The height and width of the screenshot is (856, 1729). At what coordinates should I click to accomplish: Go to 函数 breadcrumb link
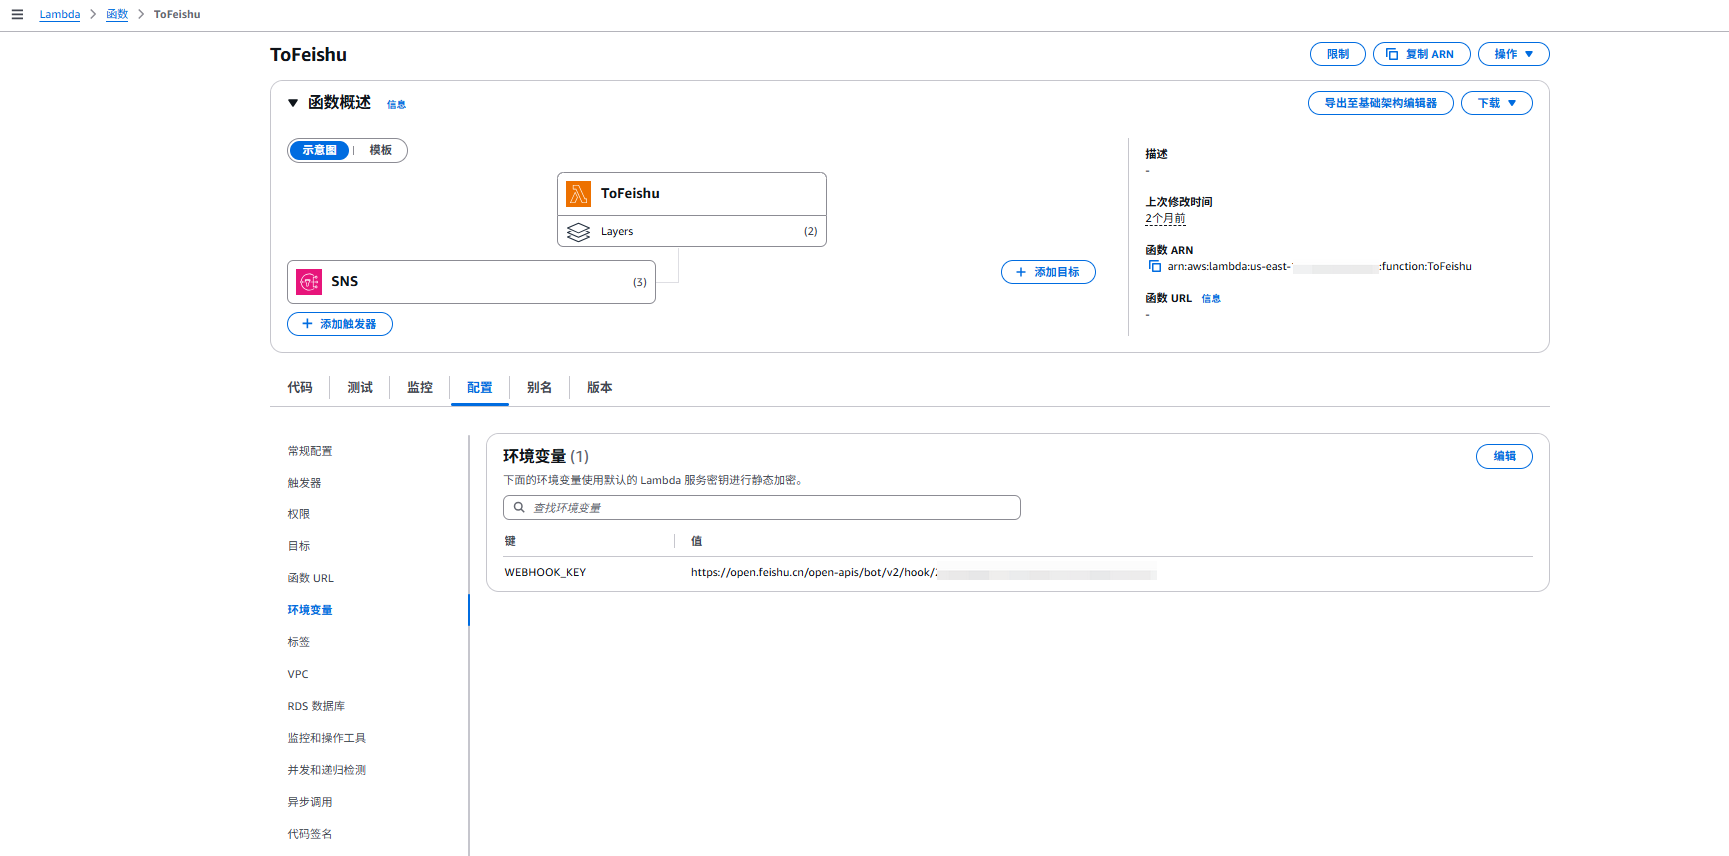tap(117, 14)
